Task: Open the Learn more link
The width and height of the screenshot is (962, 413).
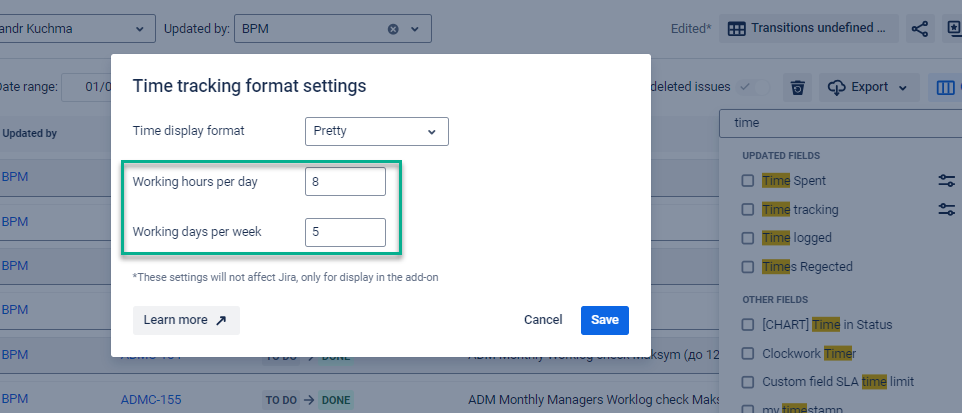Action: [186, 320]
